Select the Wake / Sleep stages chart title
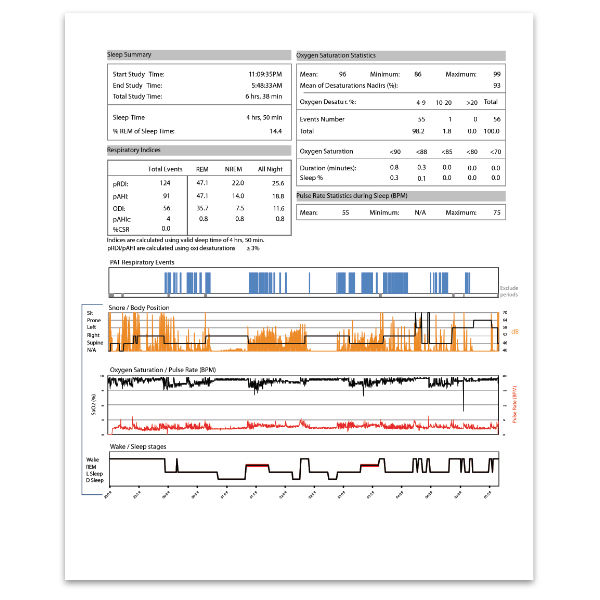 pos(138,447)
